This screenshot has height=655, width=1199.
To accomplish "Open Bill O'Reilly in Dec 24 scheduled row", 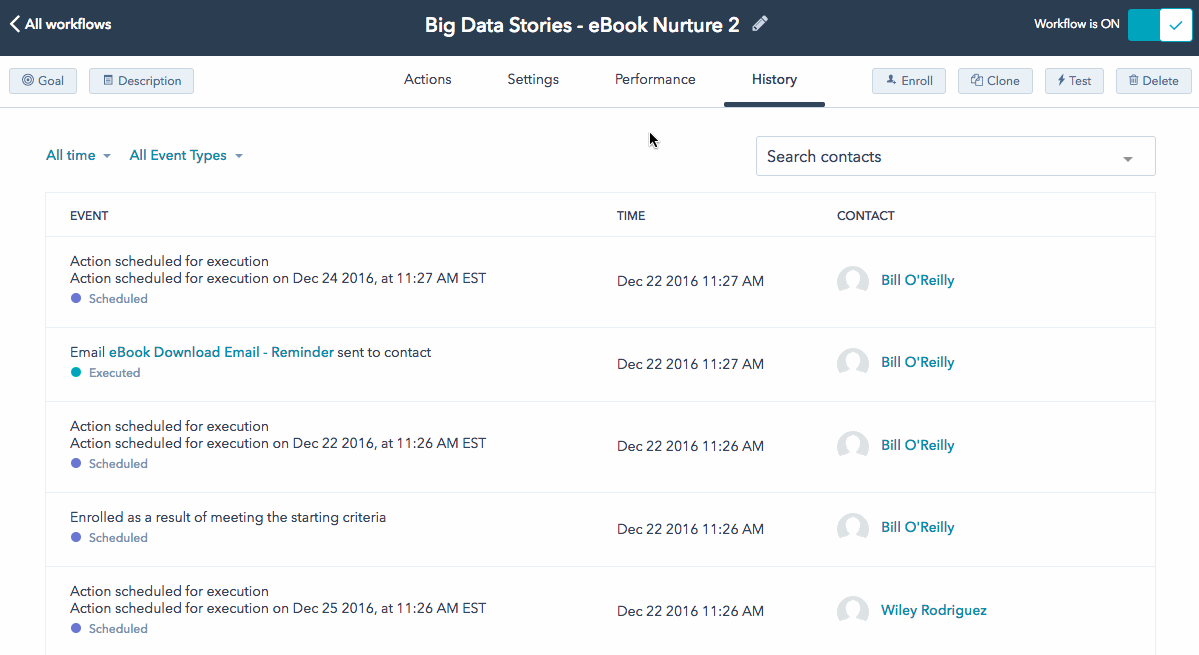I will [x=917, y=280].
